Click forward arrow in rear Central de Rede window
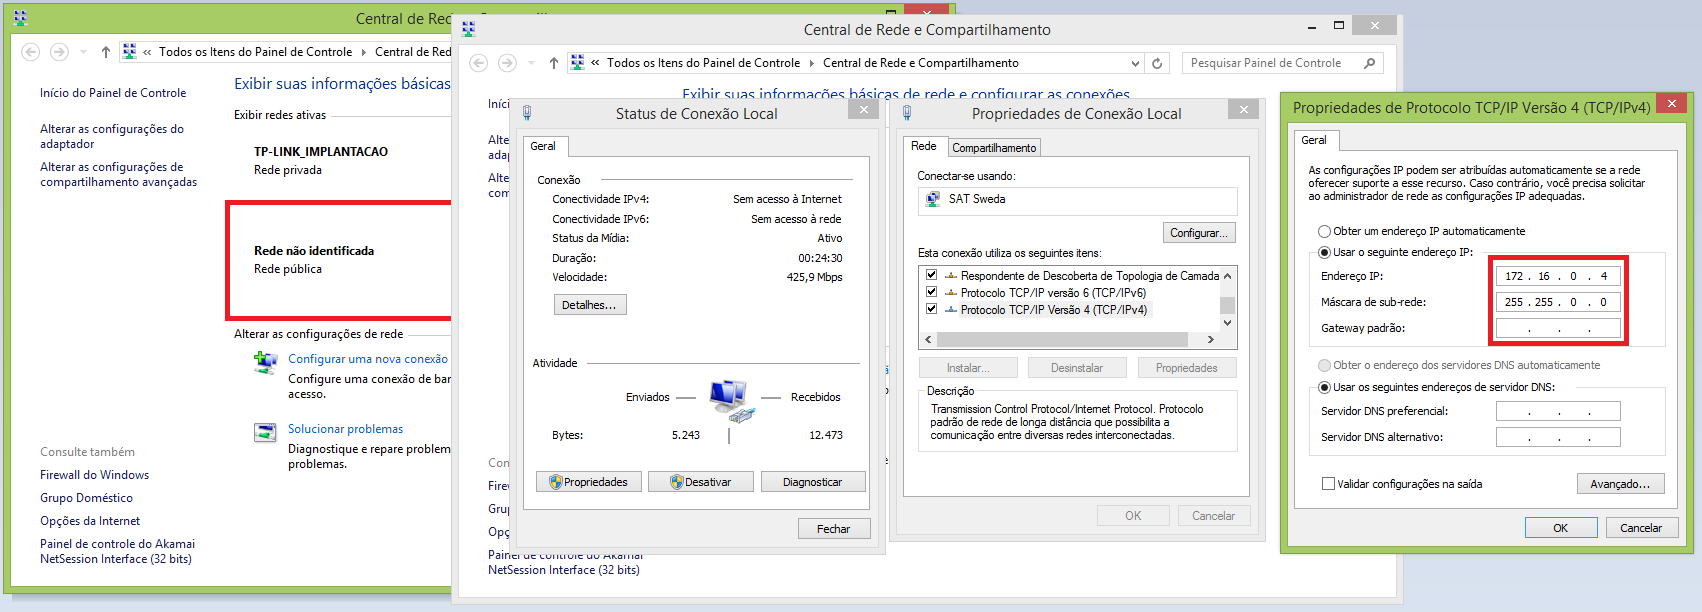Viewport: 1702px width, 612px height. [x=59, y=52]
